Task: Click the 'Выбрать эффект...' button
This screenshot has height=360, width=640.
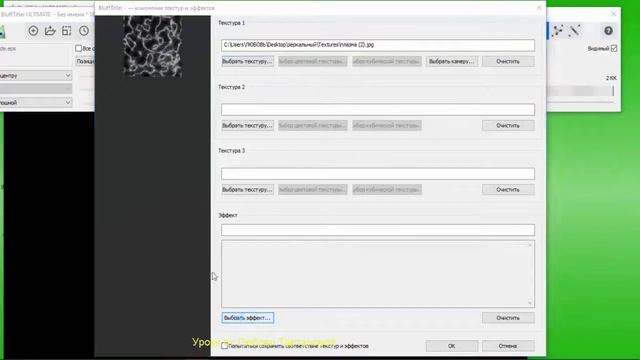Action: 247,318
